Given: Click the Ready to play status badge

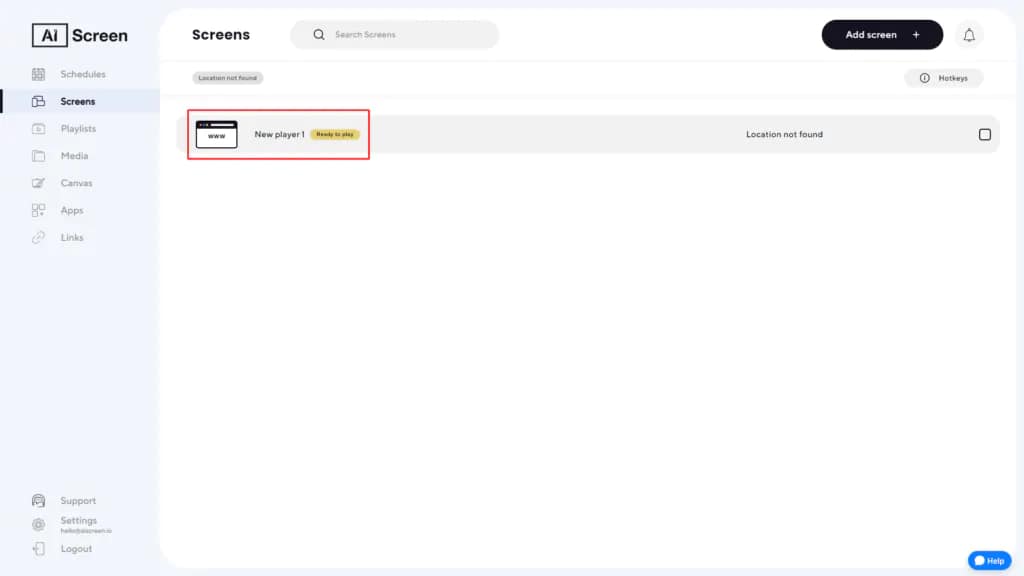Looking at the screenshot, I should (x=334, y=134).
